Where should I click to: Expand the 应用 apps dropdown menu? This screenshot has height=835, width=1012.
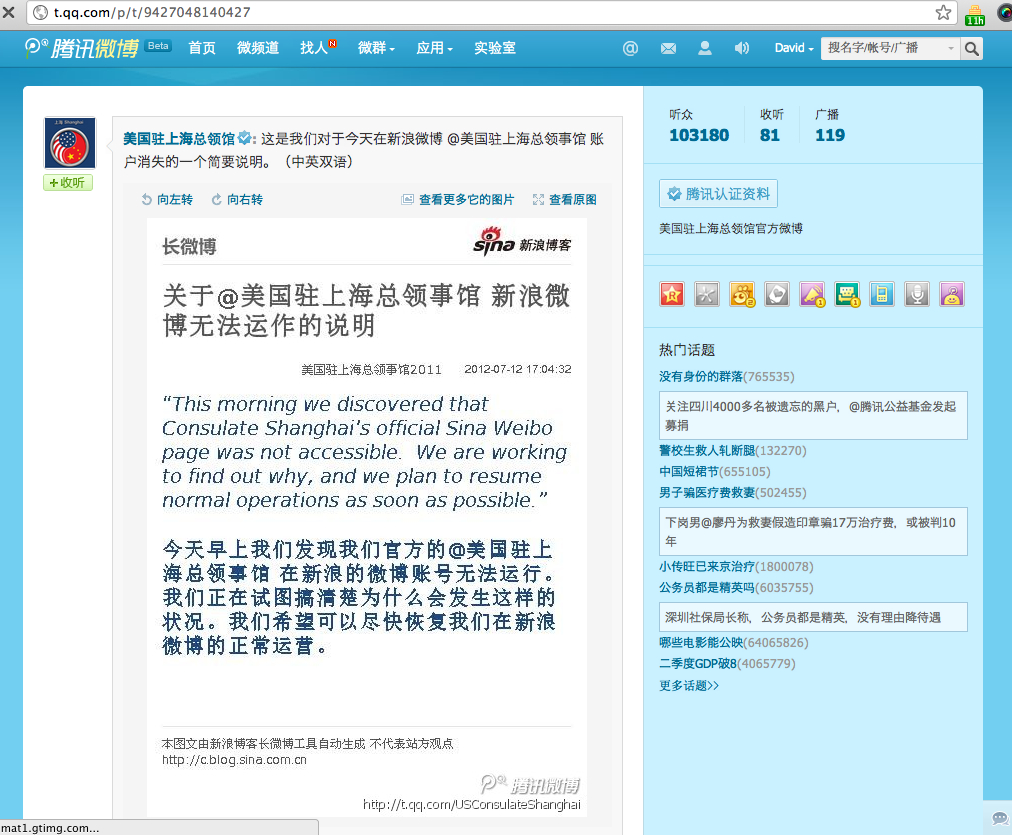tap(434, 48)
